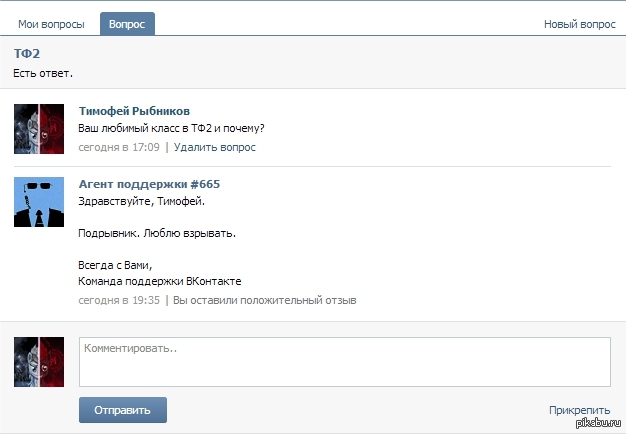Click your avatar beside the comment box
This screenshot has width=626, height=434.
click(39, 362)
